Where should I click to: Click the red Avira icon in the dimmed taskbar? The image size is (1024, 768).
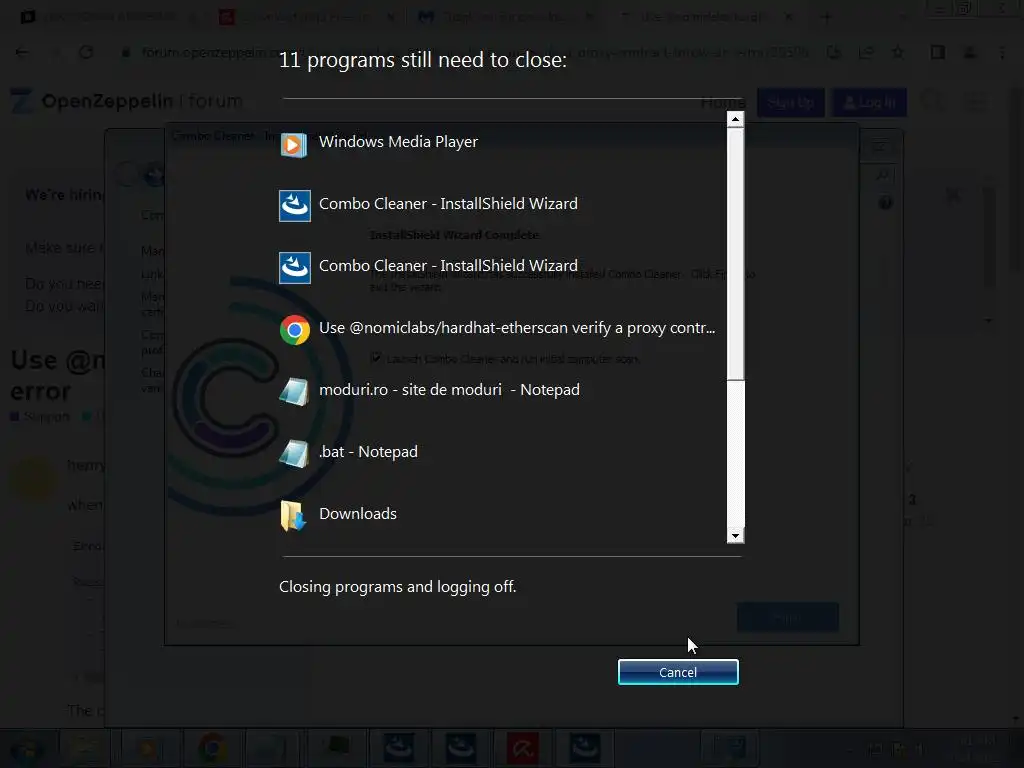(522, 748)
